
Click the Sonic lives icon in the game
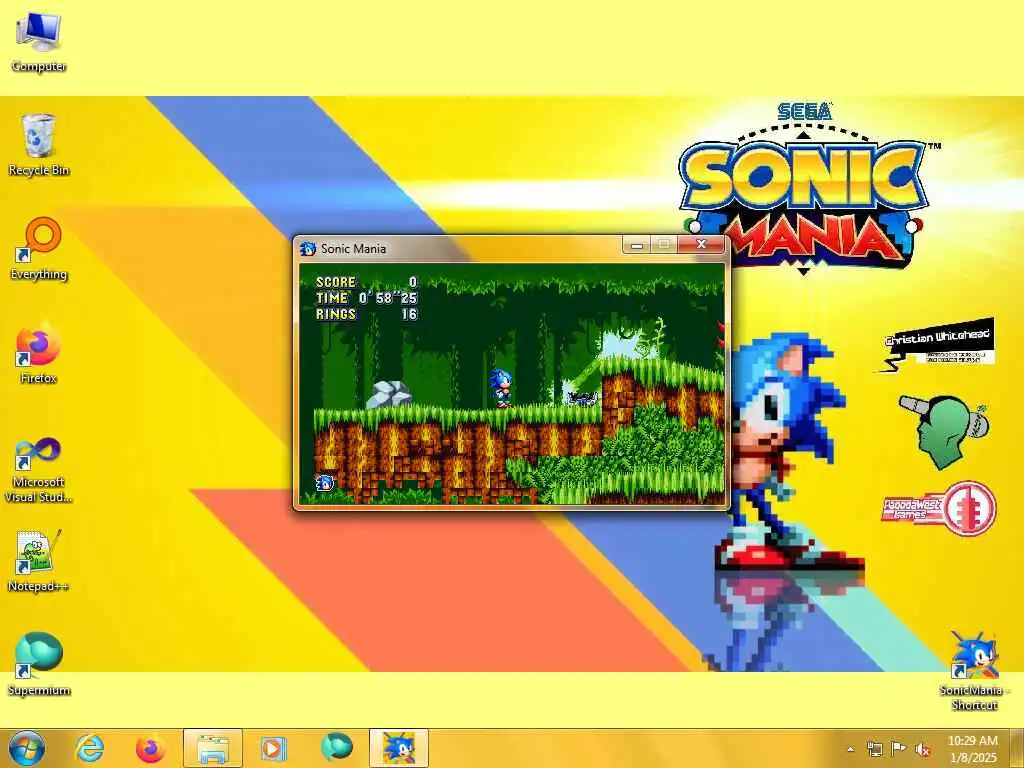click(x=325, y=483)
